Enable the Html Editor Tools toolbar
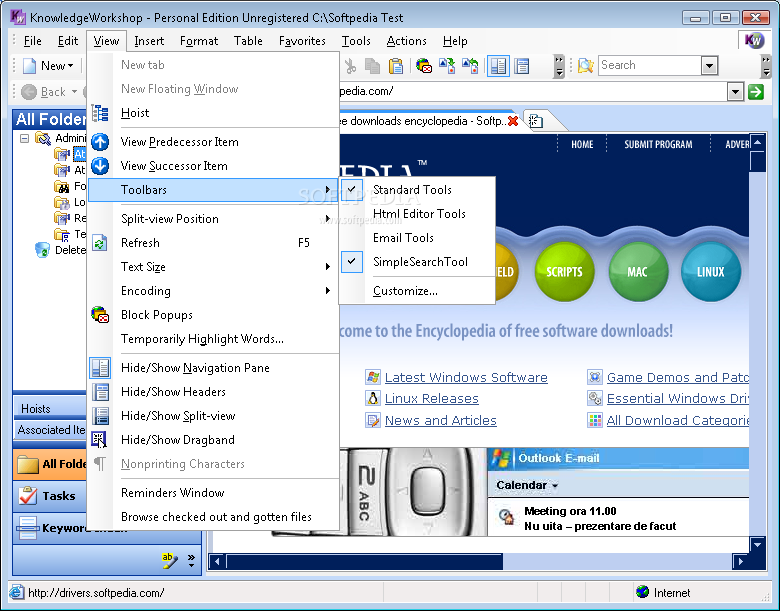This screenshot has height=611, width=780. tap(419, 214)
